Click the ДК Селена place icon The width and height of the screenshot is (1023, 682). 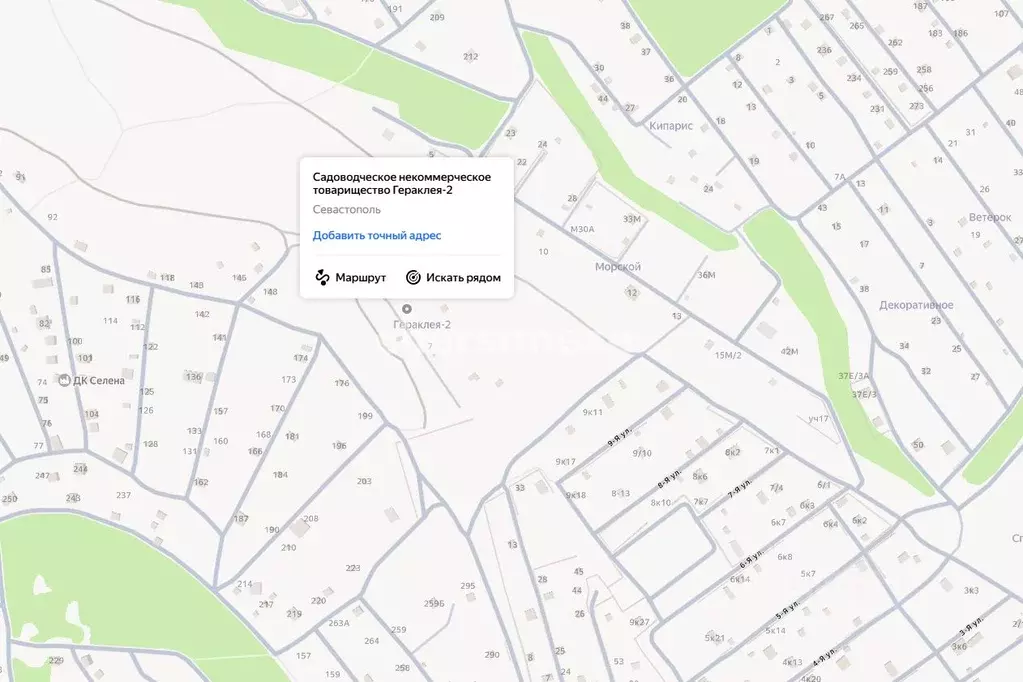(64, 380)
